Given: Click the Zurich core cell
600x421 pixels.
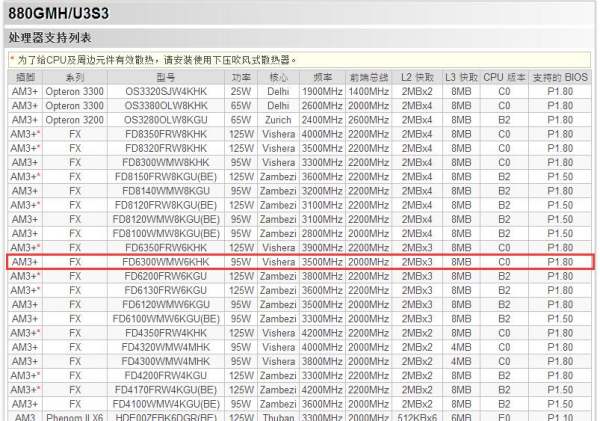Looking at the screenshot, I should pyautogui.click(x=278, y=120).
